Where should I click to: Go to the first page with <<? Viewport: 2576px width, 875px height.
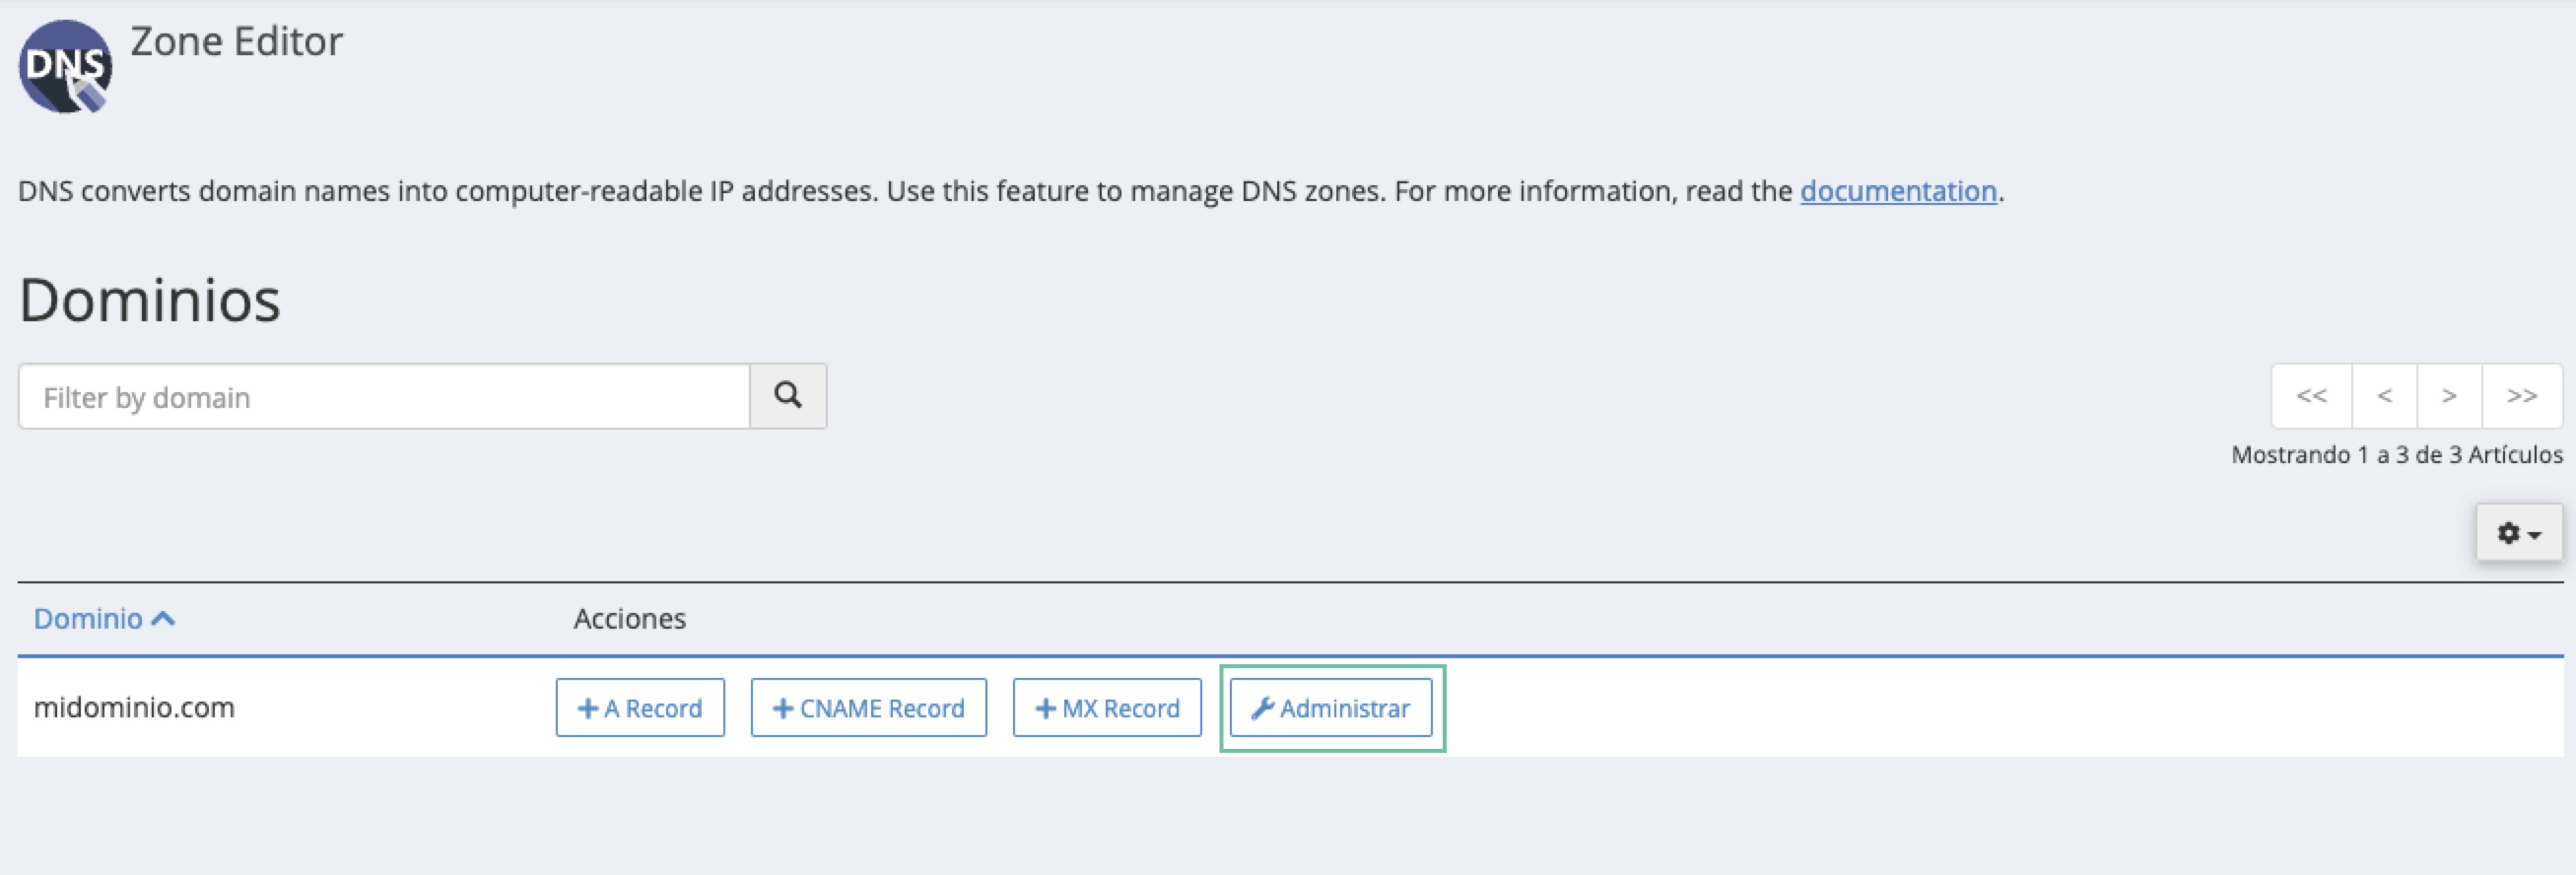tap(2311, 396)
